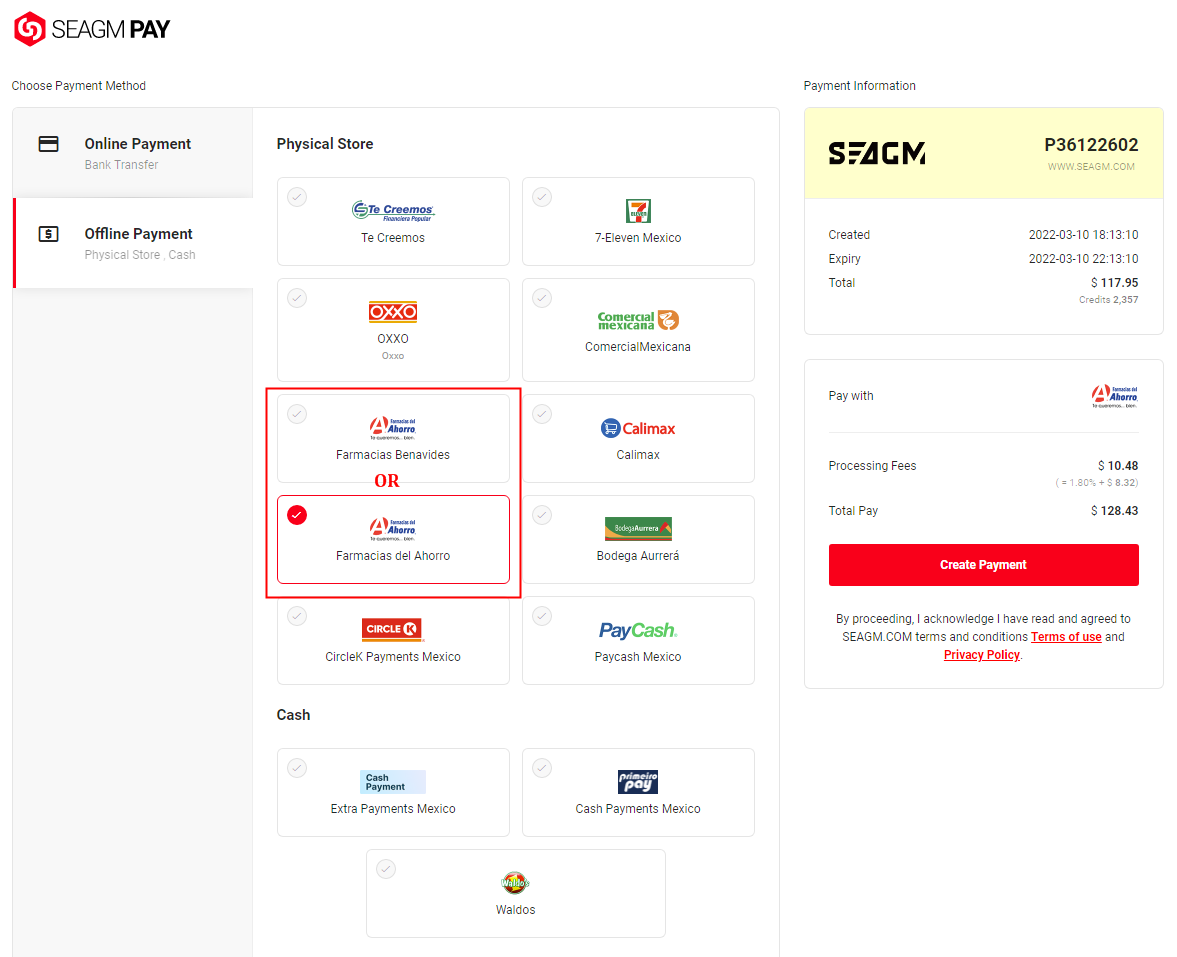Select the Te Creemos radio check

click(x=297, y=197)
